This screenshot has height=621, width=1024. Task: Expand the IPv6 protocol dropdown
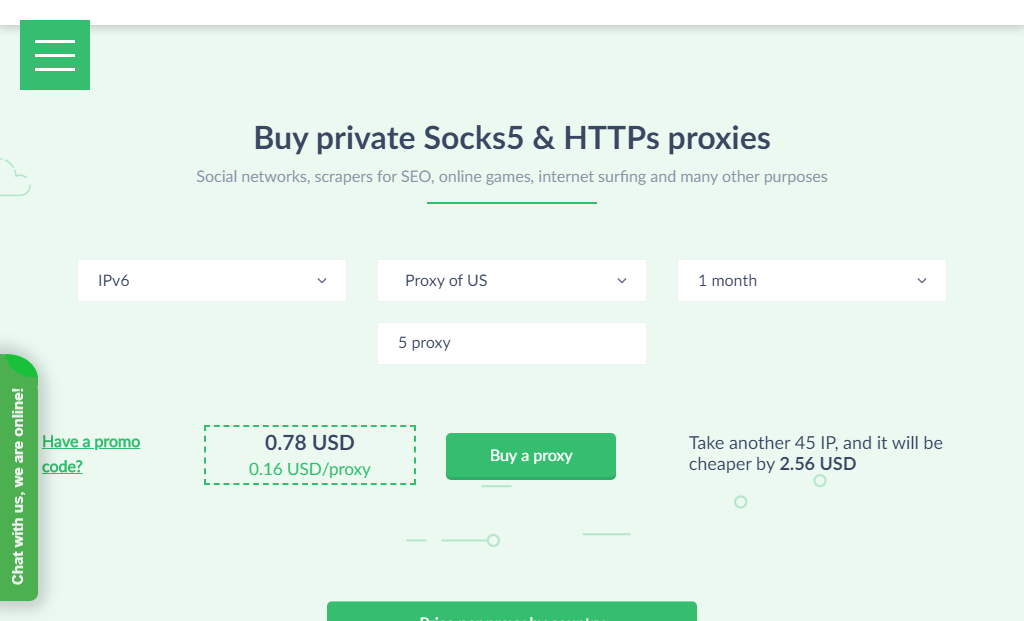click(x=212, y=281)
